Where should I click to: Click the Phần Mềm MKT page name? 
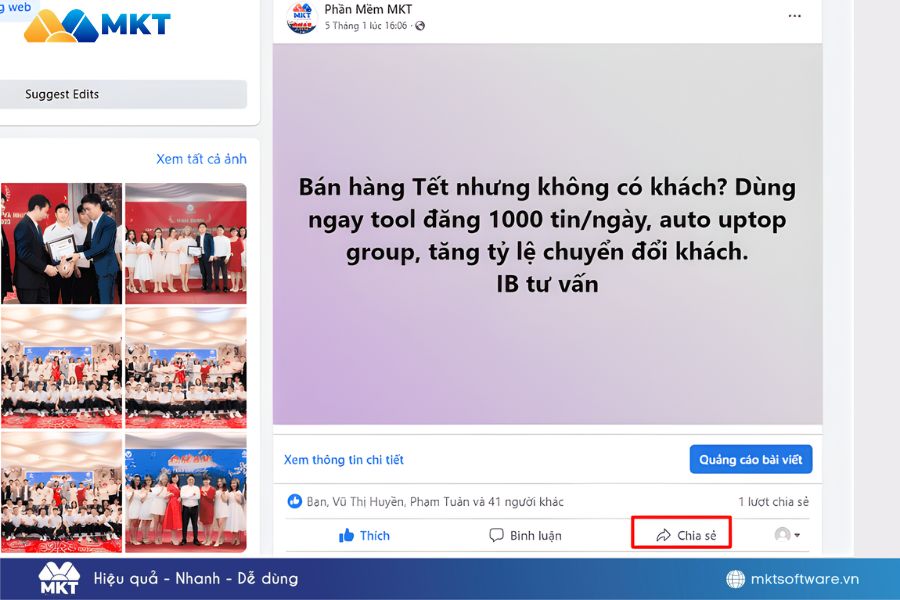[x=368, y=9]
